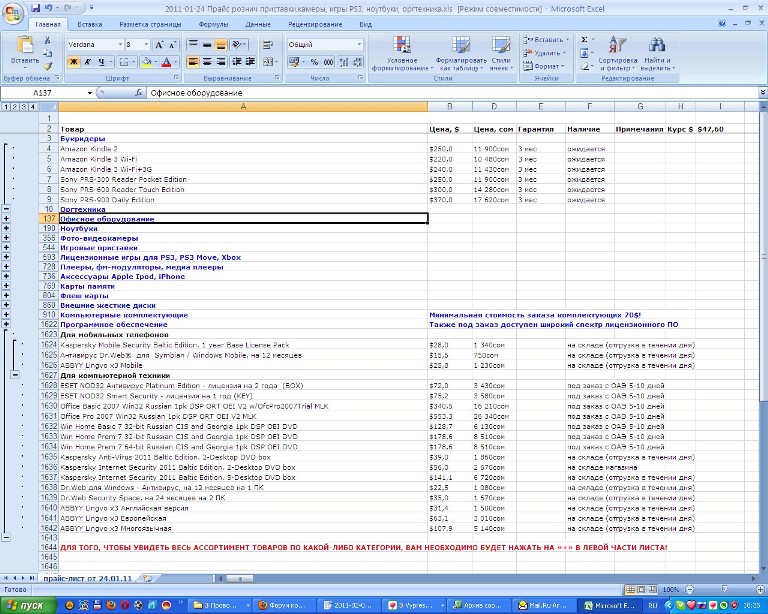
Task: Click the borders icon in font group
Action: 123,62
